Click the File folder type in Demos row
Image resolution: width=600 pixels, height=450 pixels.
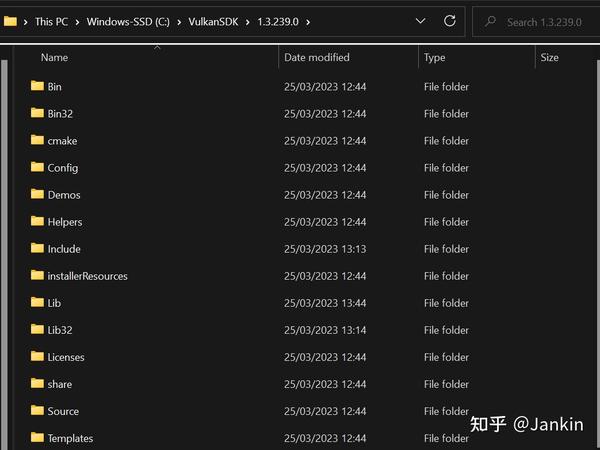point(446,195)
